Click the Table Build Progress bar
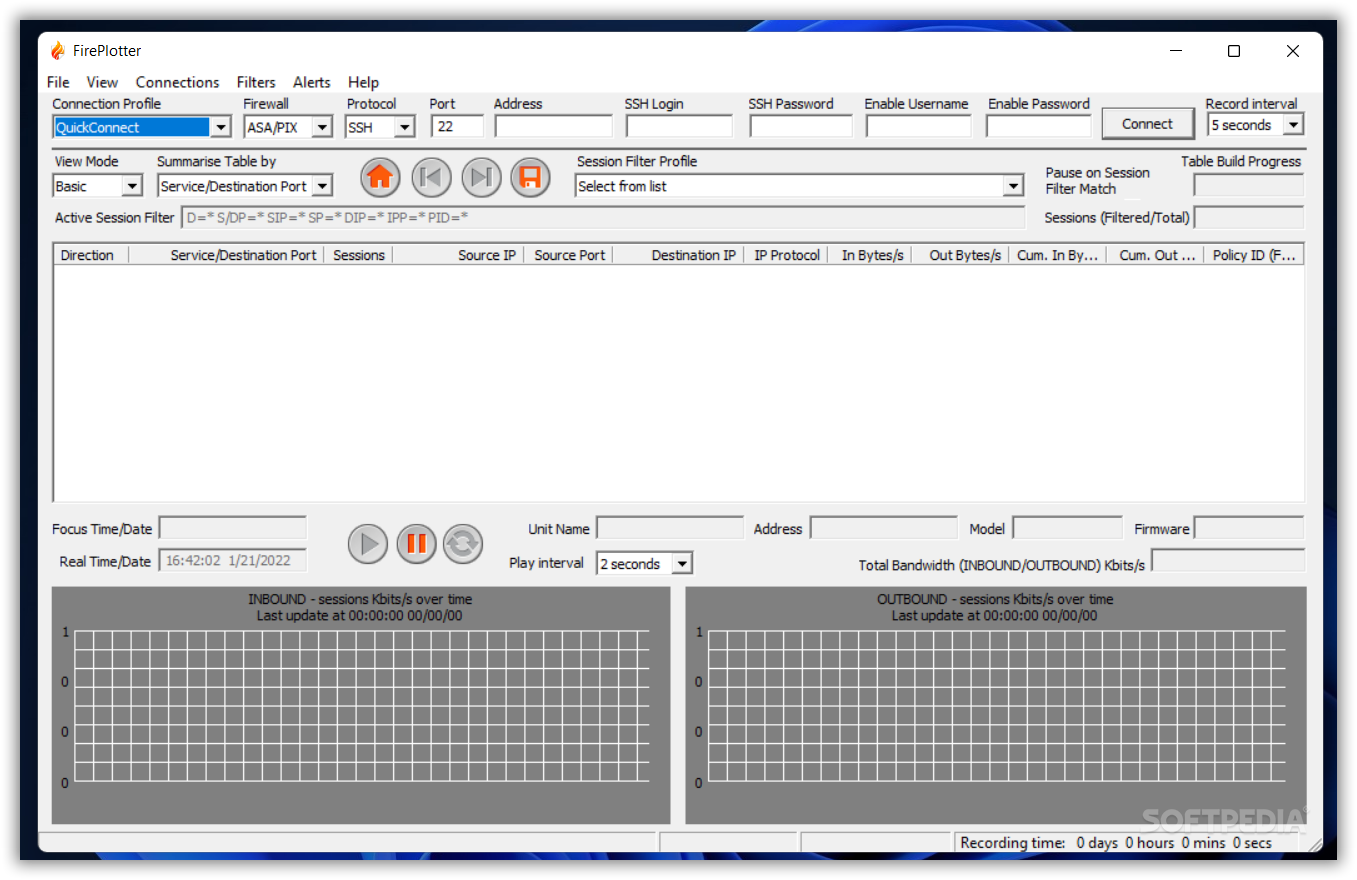 tap(1249, 185)
